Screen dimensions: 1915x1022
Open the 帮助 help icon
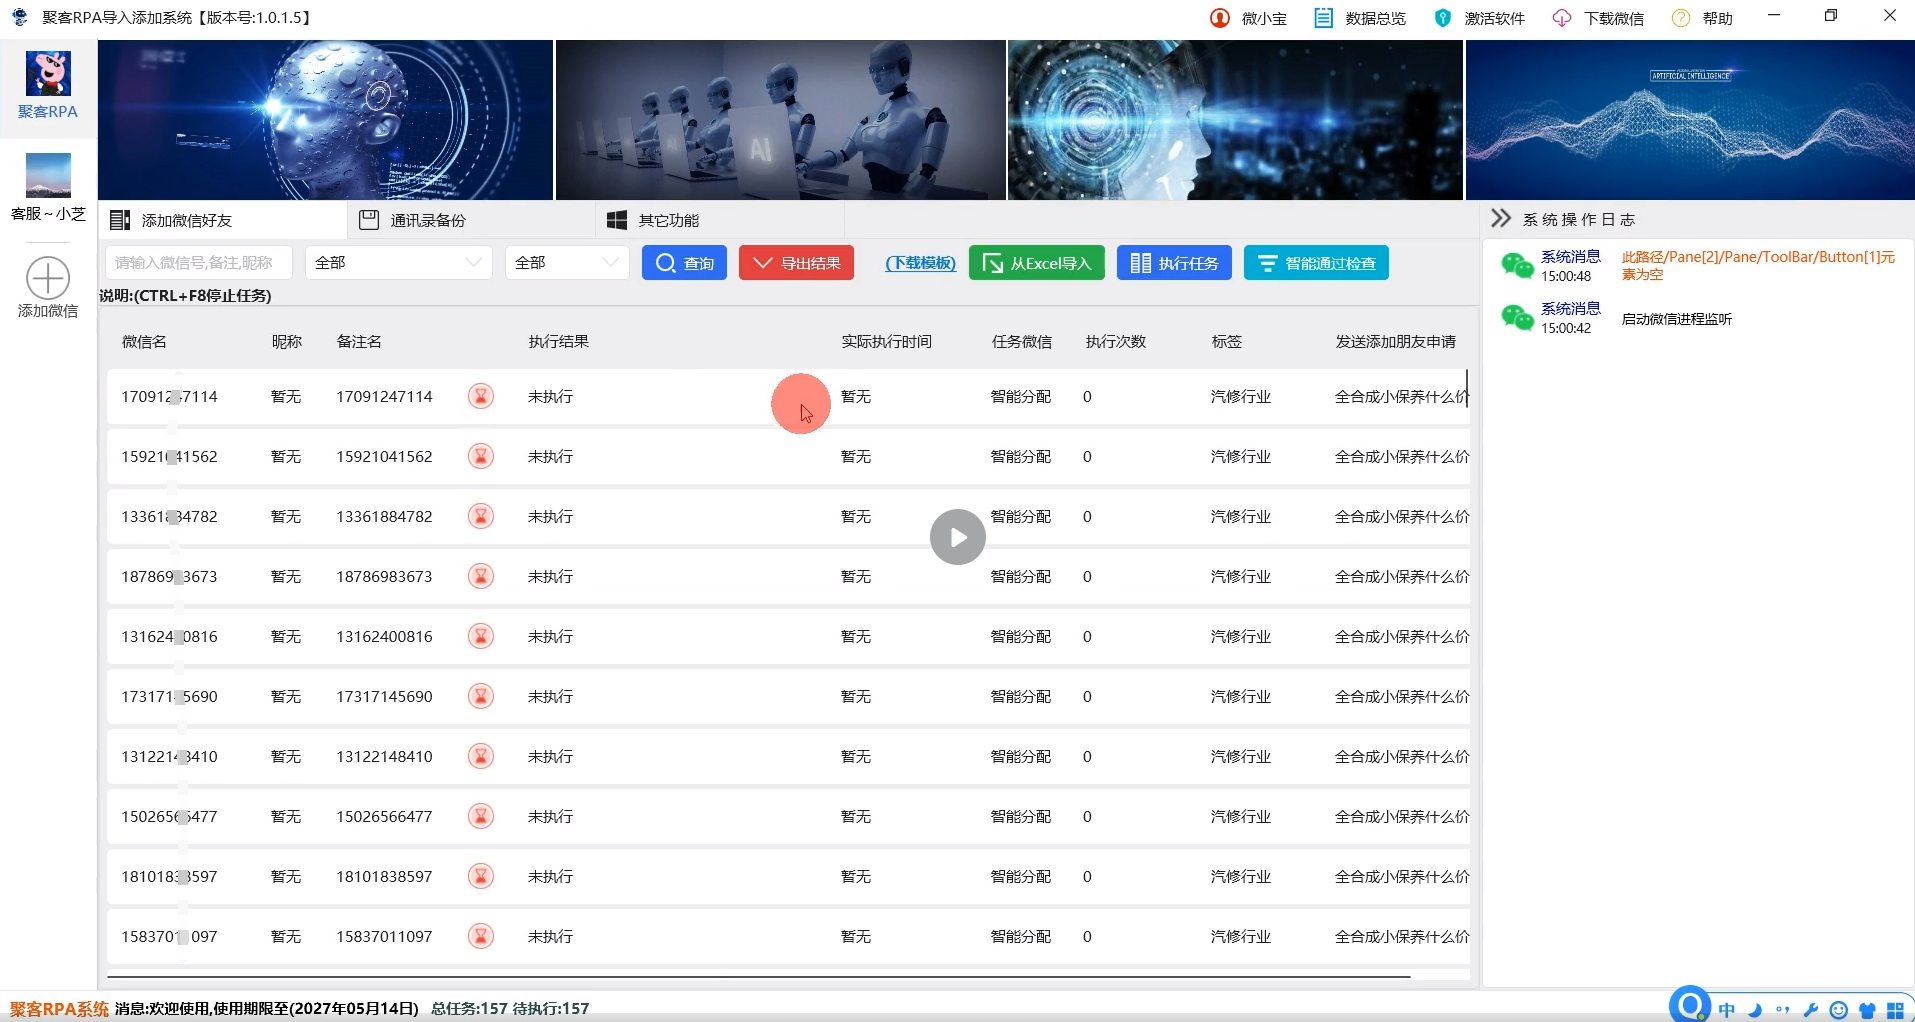click(1681, 17)
